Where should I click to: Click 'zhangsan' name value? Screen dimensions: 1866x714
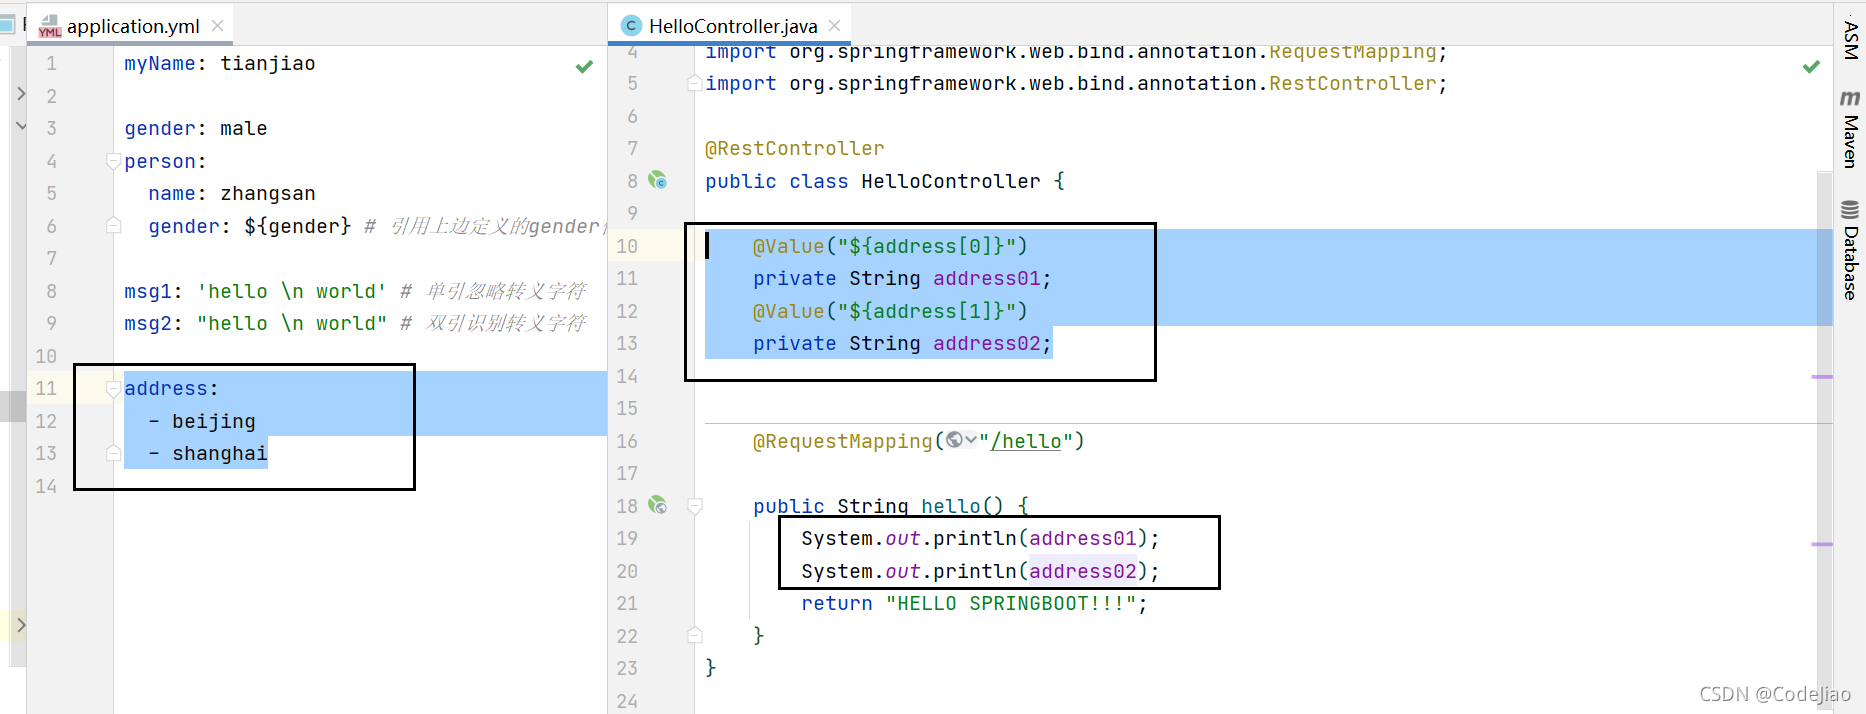click(268, 193)
